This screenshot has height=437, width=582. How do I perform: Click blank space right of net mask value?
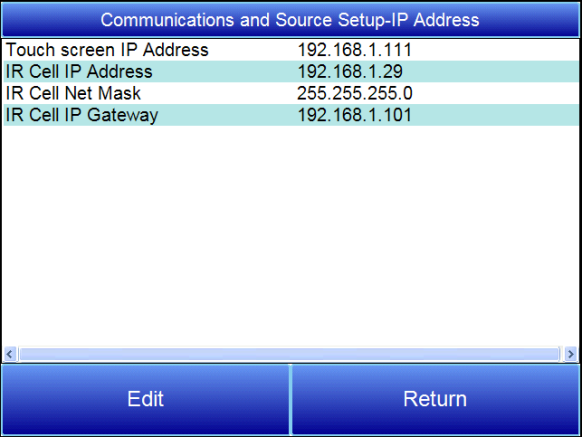496,93
